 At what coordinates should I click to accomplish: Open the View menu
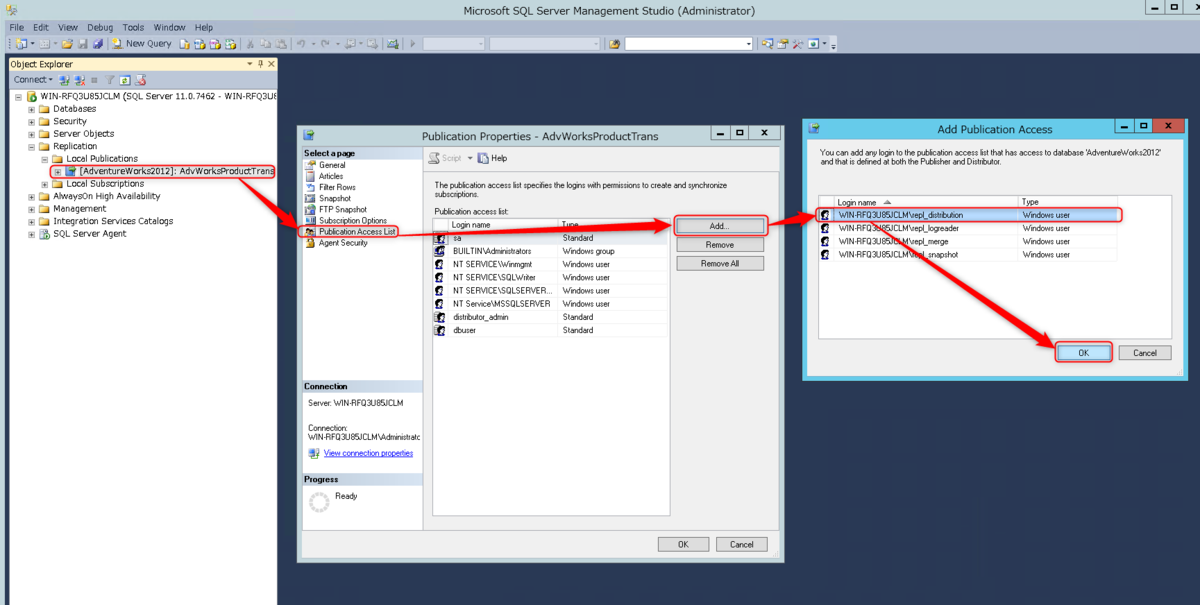point(68,28)
